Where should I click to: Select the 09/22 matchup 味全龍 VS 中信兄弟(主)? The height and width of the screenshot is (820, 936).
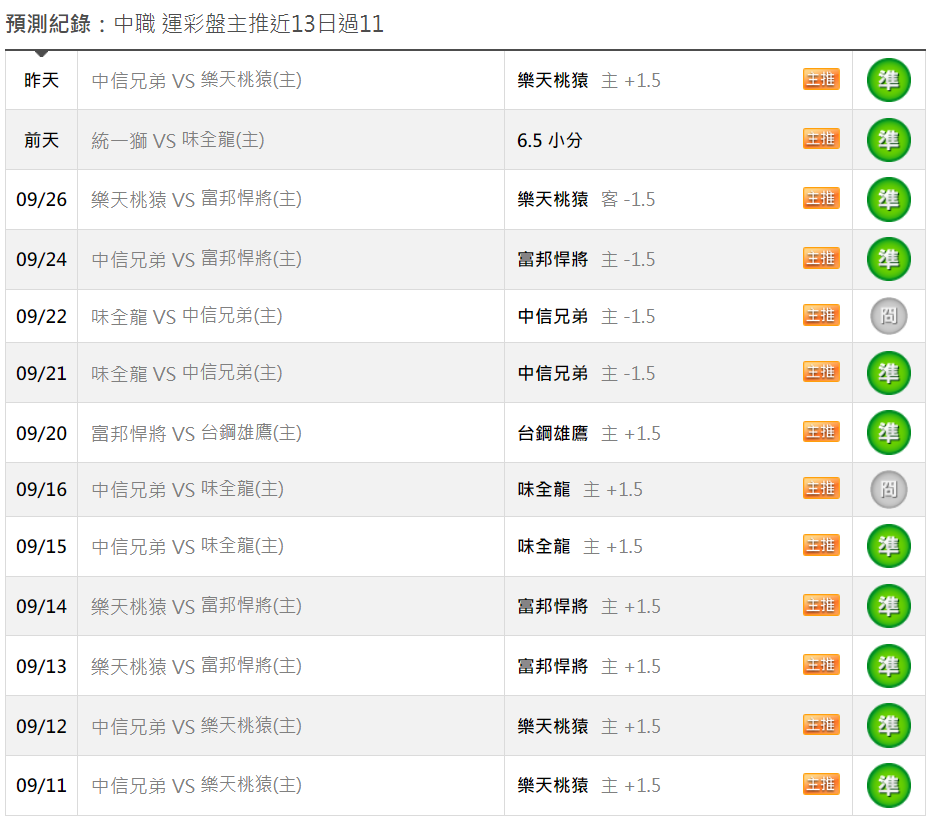tap(187, 316)
